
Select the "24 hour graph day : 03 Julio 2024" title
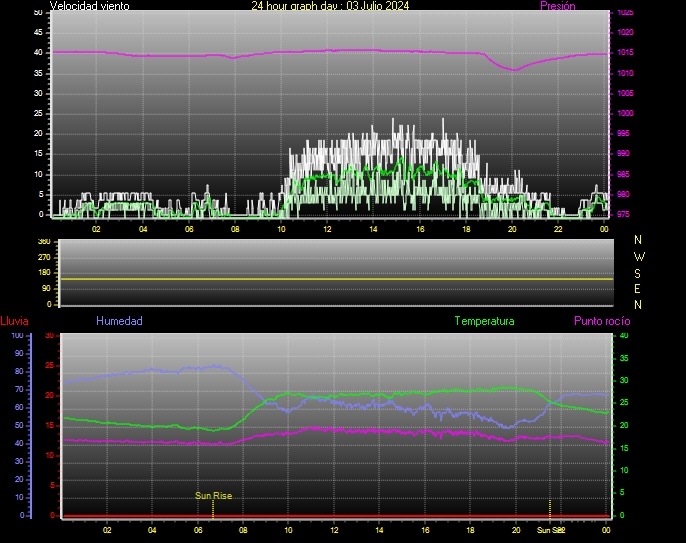330,5
